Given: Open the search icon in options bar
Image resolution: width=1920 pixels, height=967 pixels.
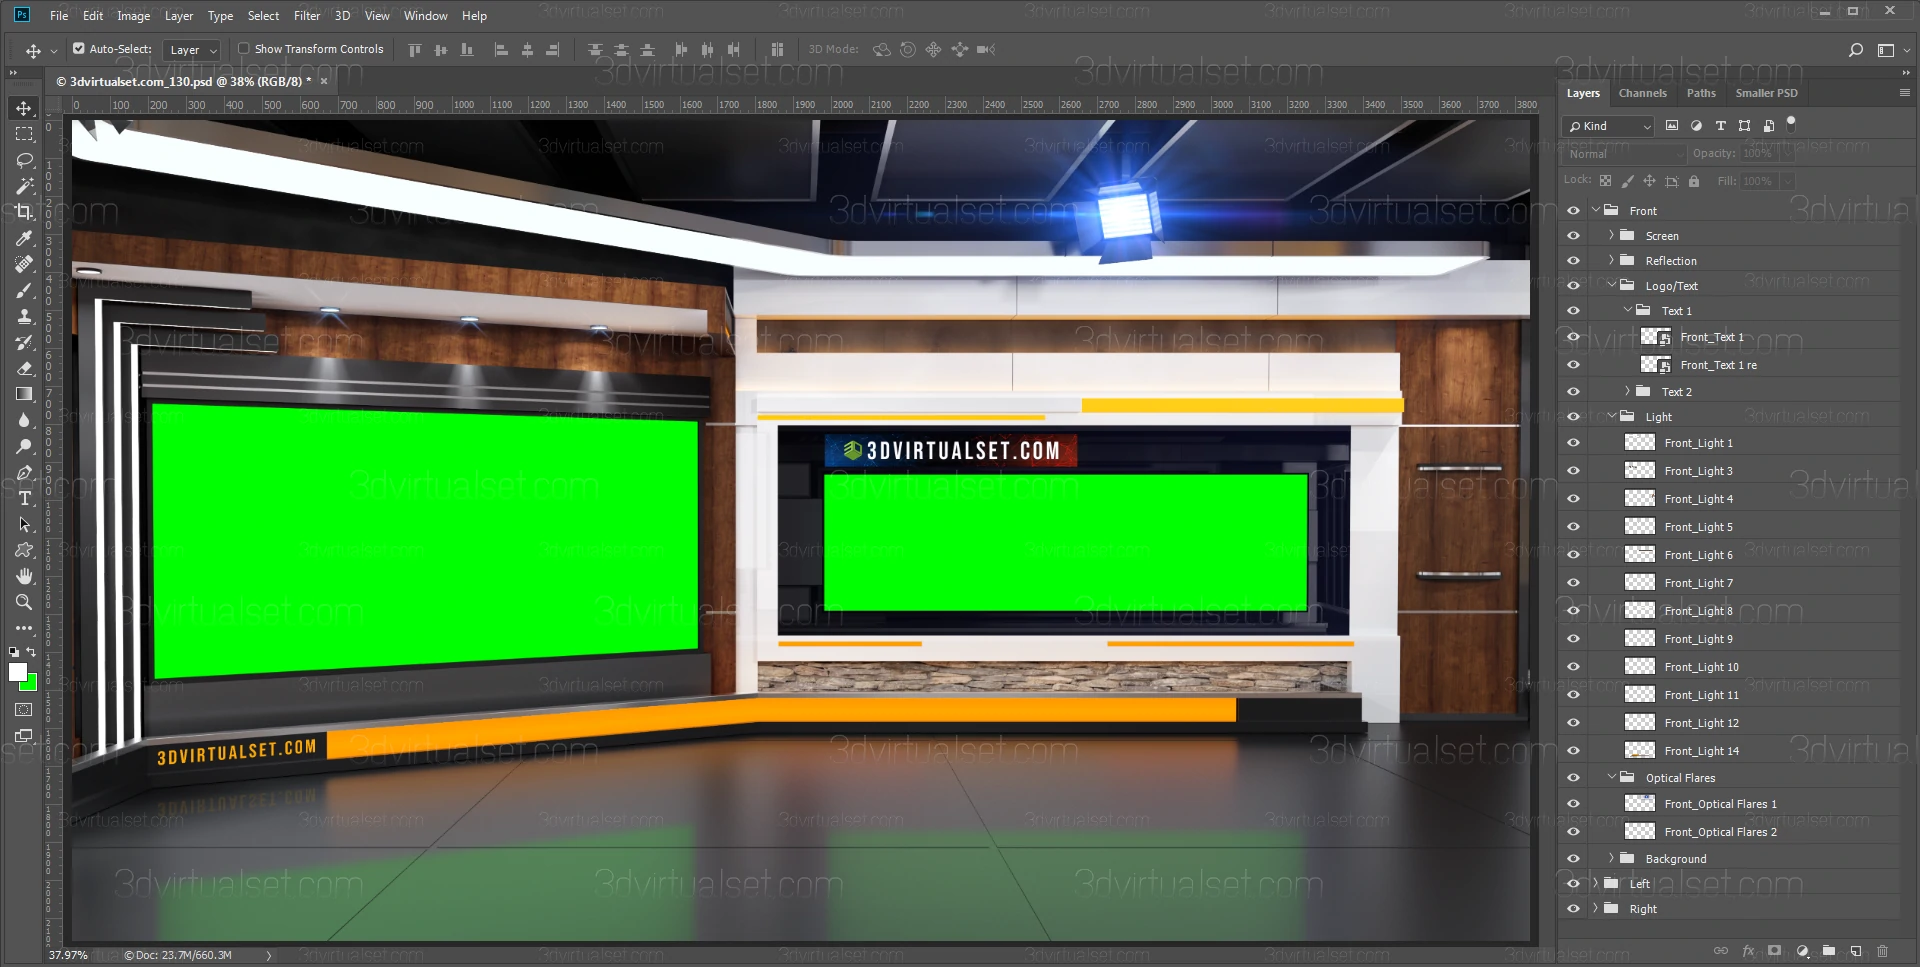Looking at the screenshot, I should tap(1856, 49).
